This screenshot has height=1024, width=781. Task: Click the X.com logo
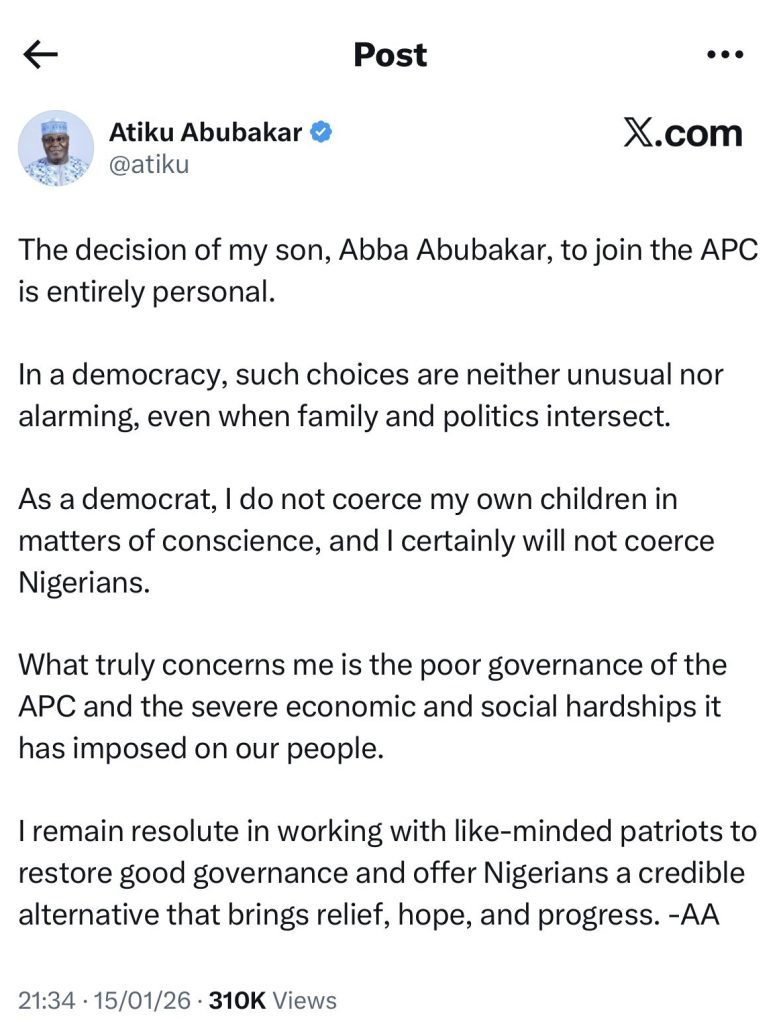click(683, 134)
